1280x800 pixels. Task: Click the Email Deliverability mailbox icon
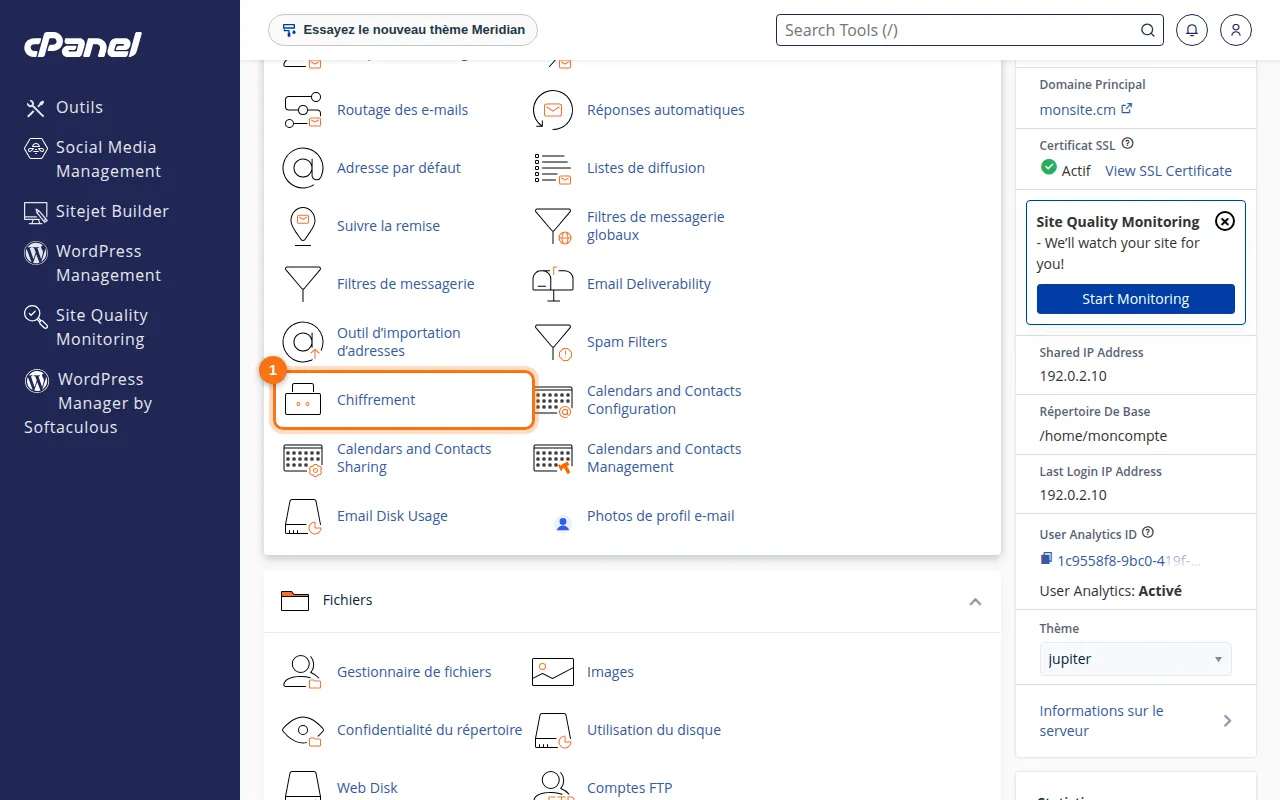click(553, 284)
